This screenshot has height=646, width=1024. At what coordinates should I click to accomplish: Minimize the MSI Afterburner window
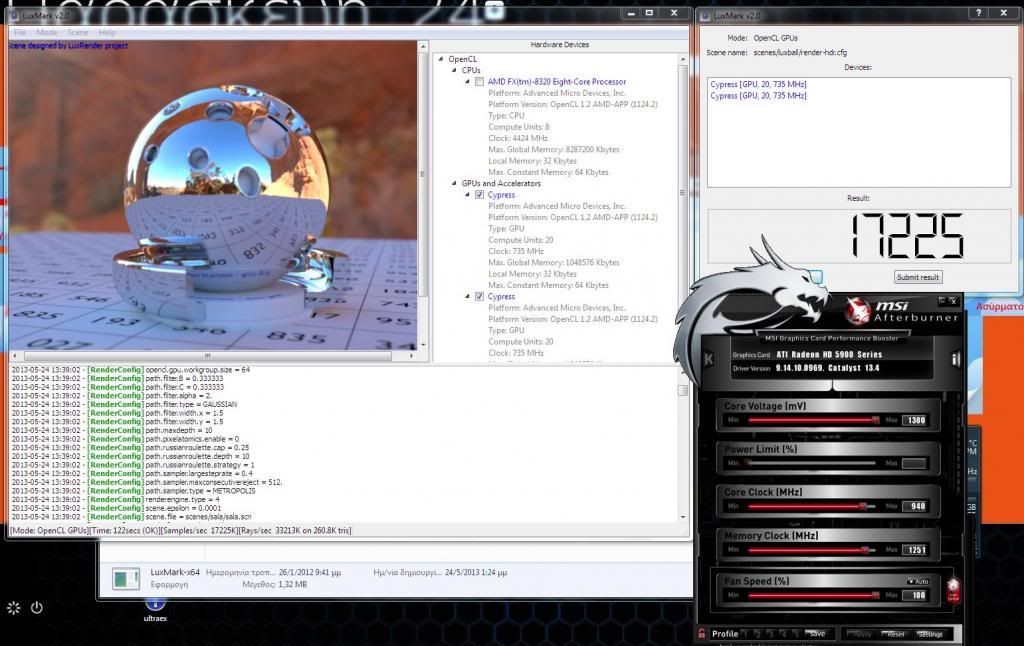tap(942, 300)
